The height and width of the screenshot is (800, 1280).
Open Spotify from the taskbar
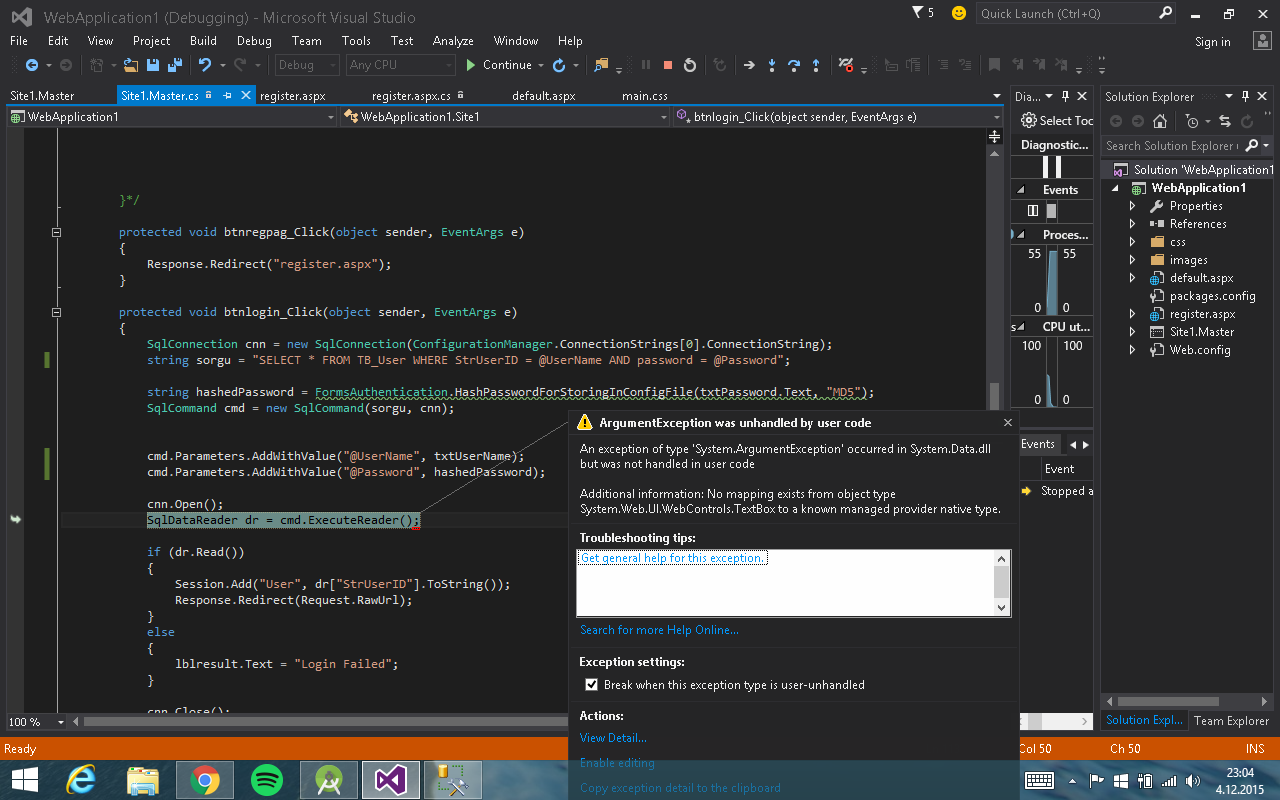pyautogui.click(x=267, y=780)
